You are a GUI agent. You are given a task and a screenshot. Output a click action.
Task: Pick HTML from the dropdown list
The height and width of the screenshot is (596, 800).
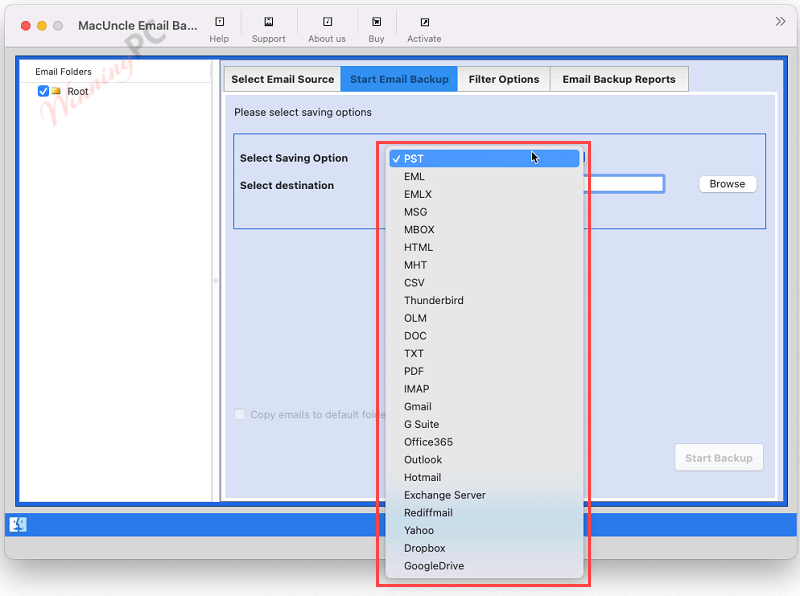click(x=484, y=247)
